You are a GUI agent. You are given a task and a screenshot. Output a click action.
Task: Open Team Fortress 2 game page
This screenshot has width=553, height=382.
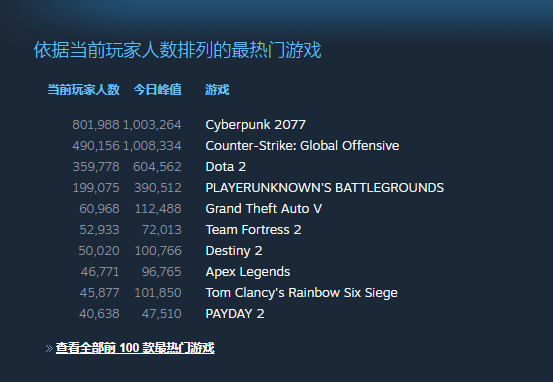[253, 230]
